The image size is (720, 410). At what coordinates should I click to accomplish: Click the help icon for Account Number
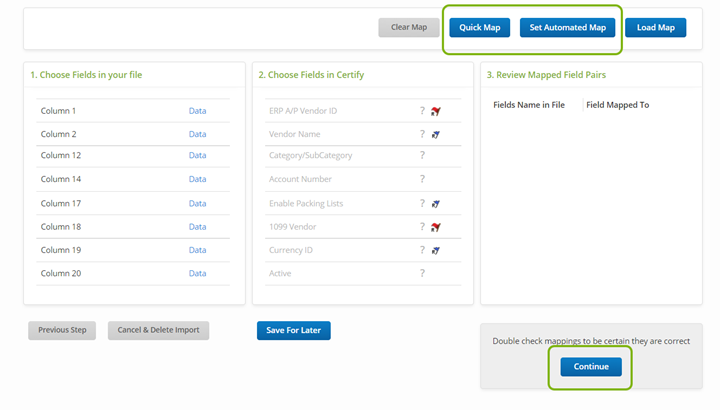click(422, 179)
